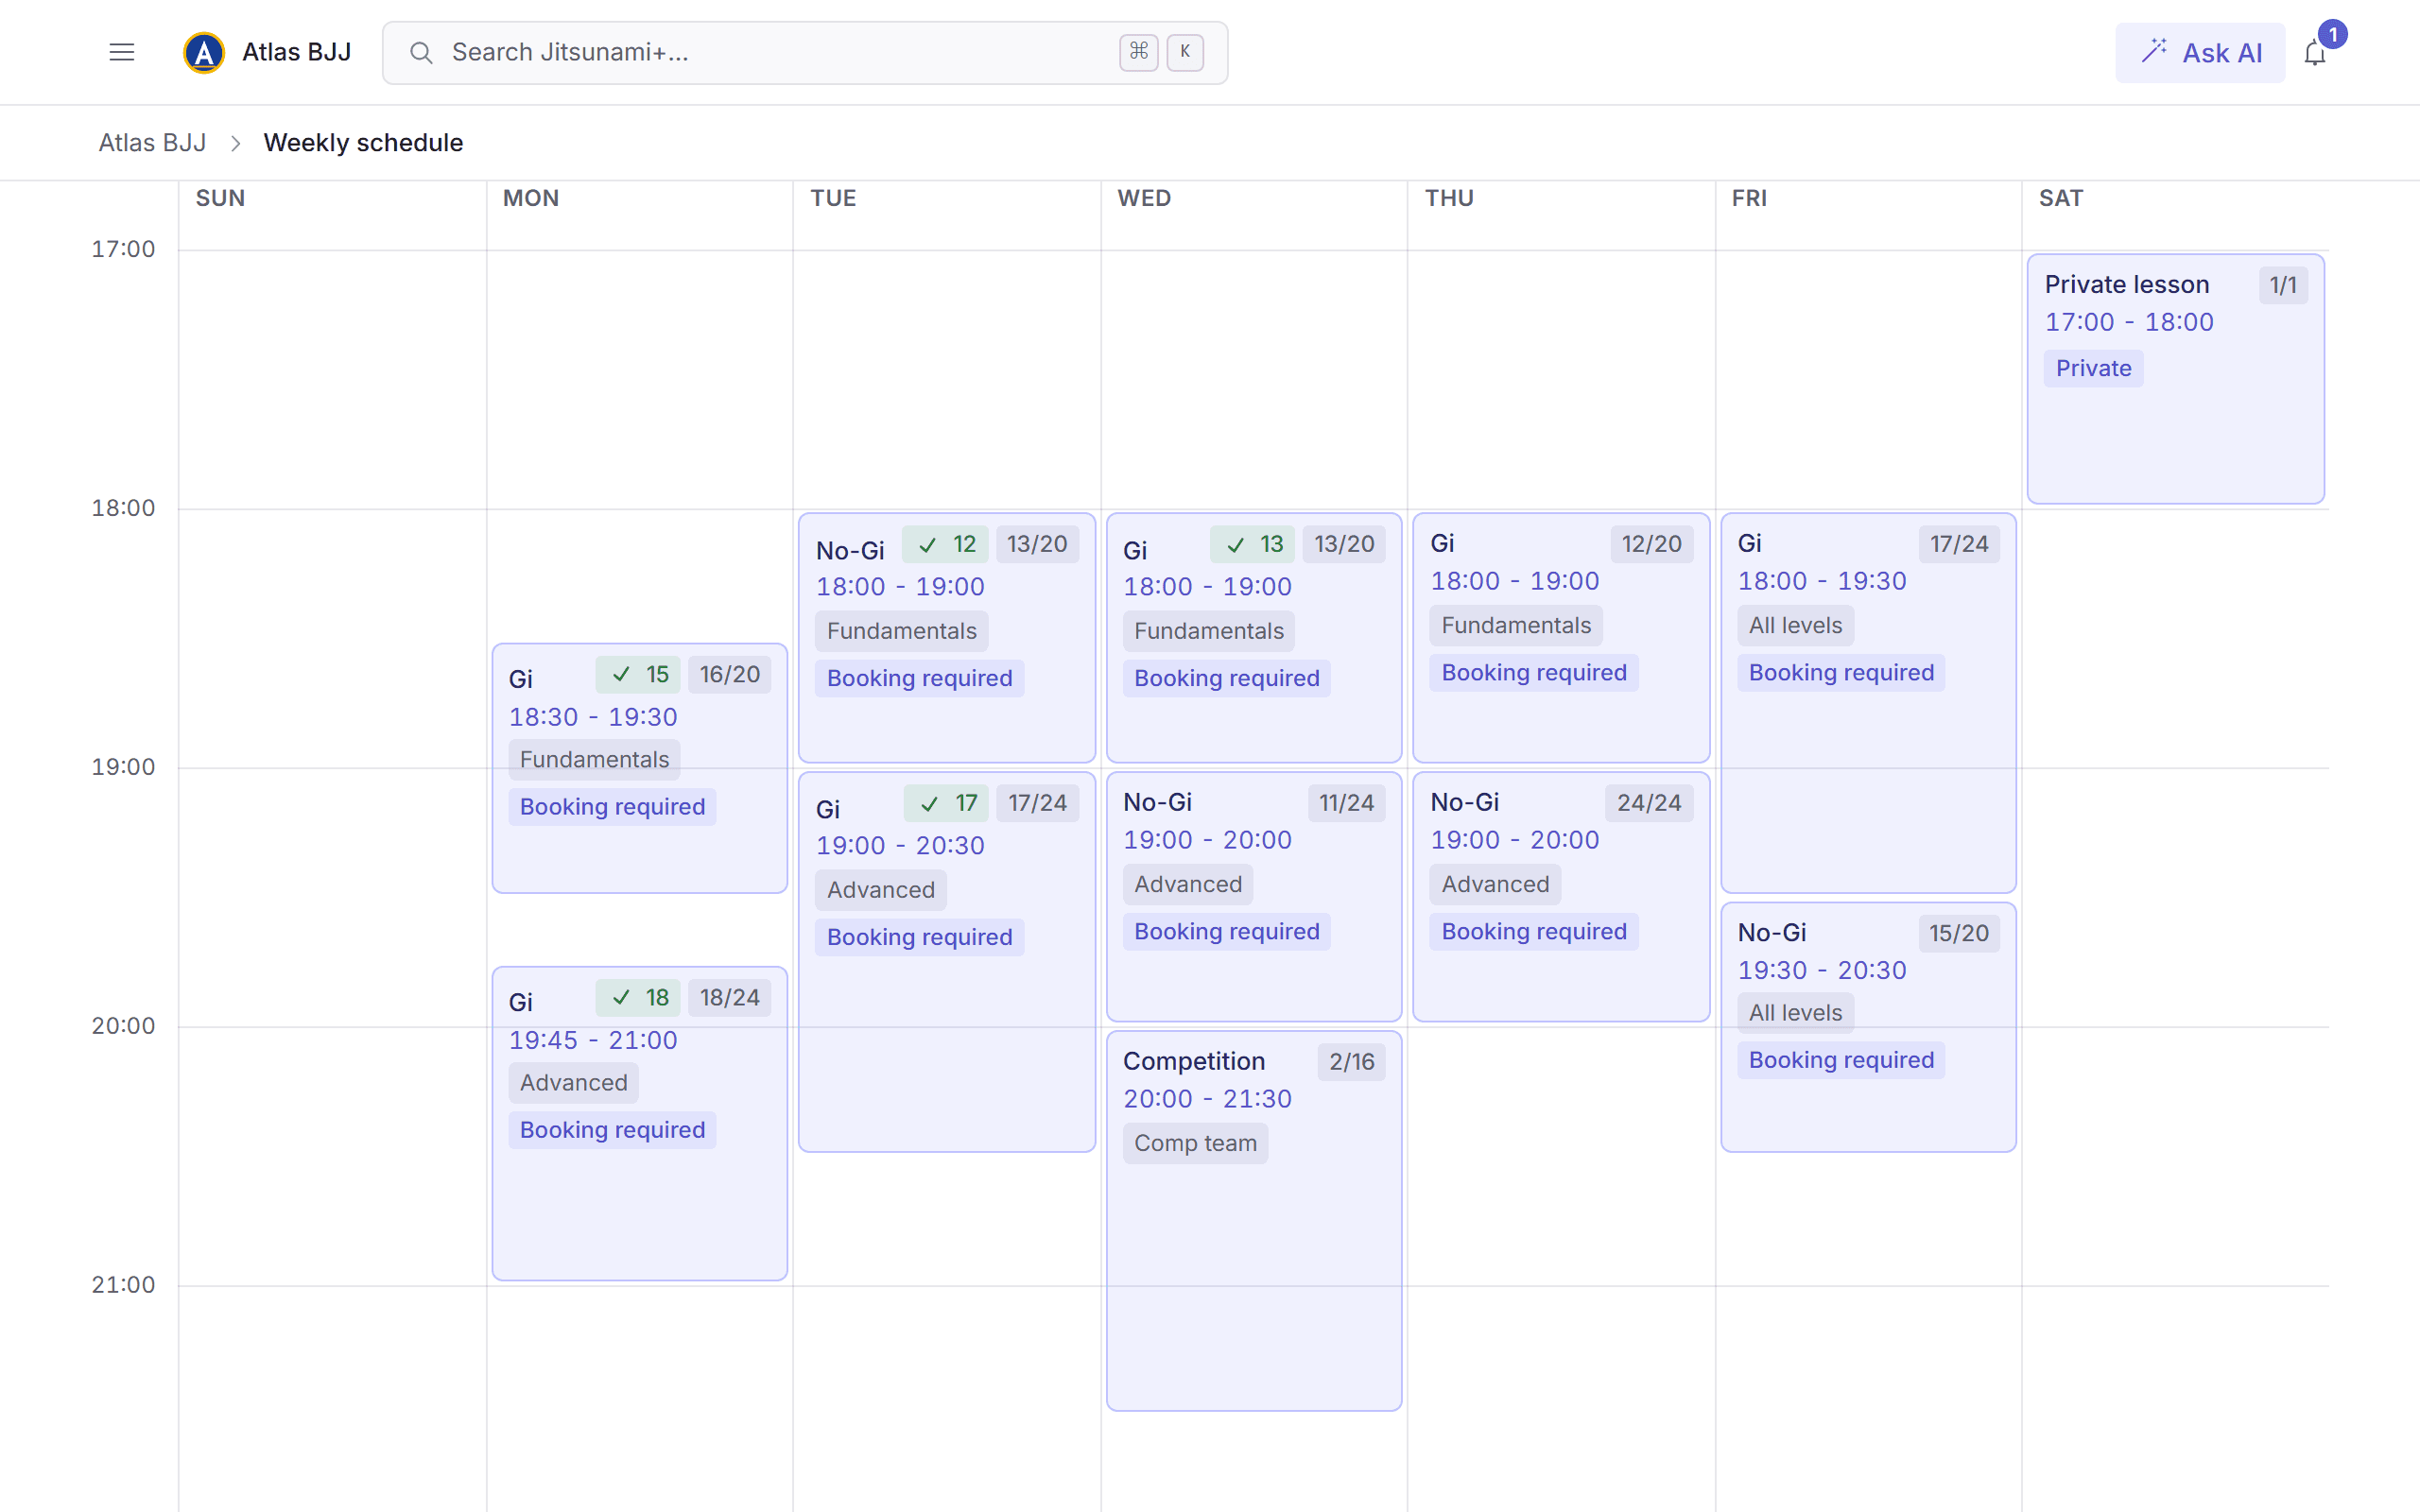Click the Atlas BJJ logo icon
This screenshot has height=1512, width=2420.
tap(204, 52)
